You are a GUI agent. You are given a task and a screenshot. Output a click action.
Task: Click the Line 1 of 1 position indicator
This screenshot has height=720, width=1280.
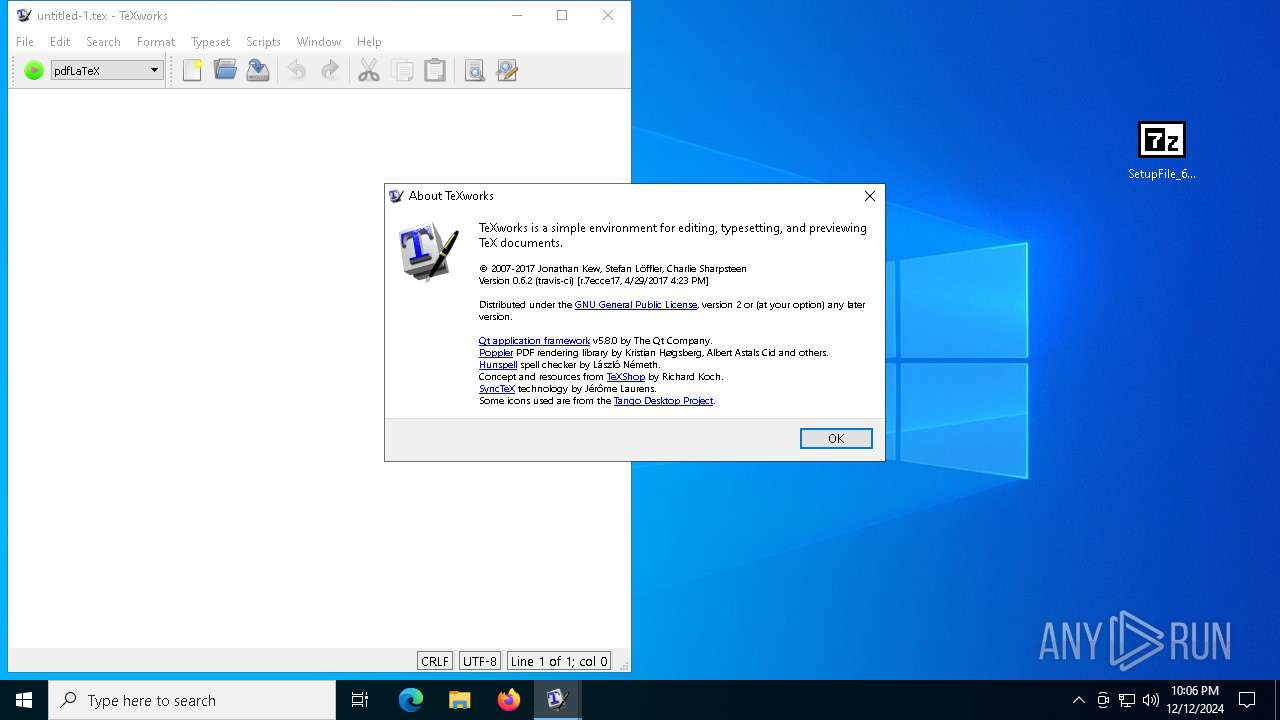coord(559,661)
